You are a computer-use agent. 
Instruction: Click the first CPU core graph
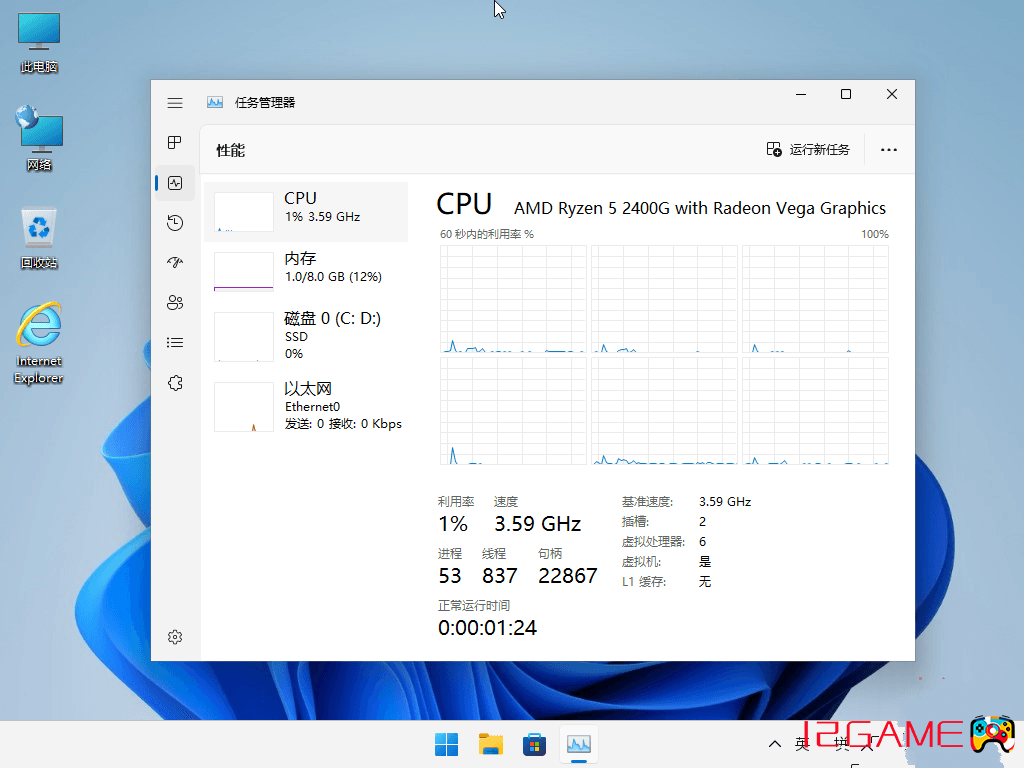(513, 299)
